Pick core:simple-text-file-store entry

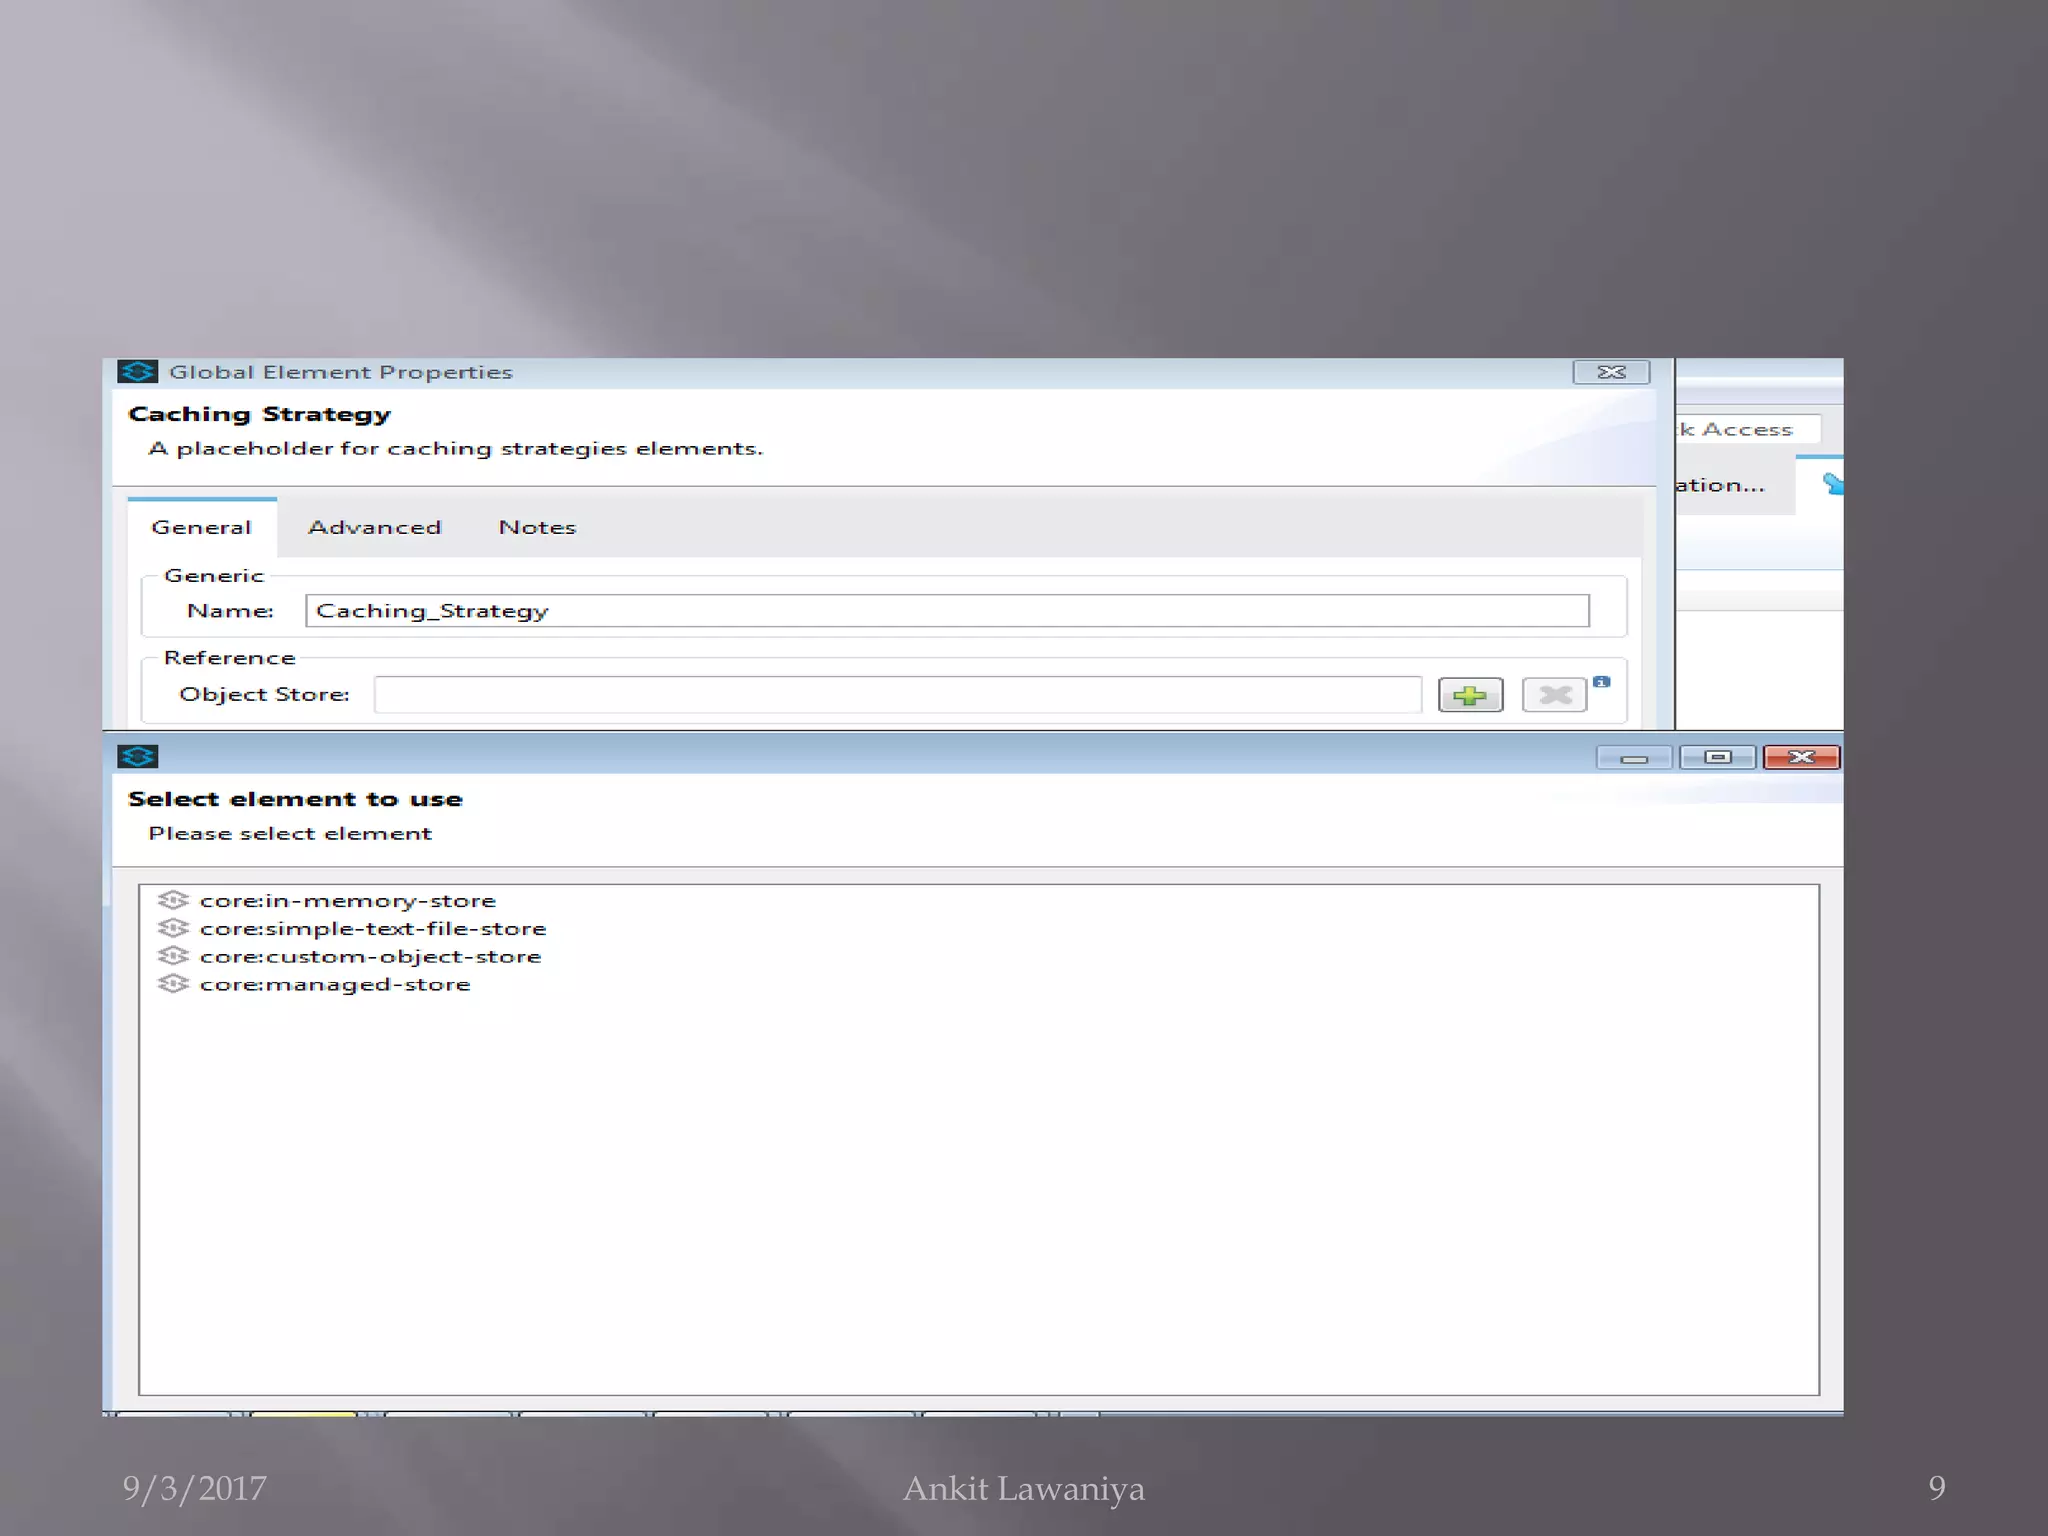[372, 929]
